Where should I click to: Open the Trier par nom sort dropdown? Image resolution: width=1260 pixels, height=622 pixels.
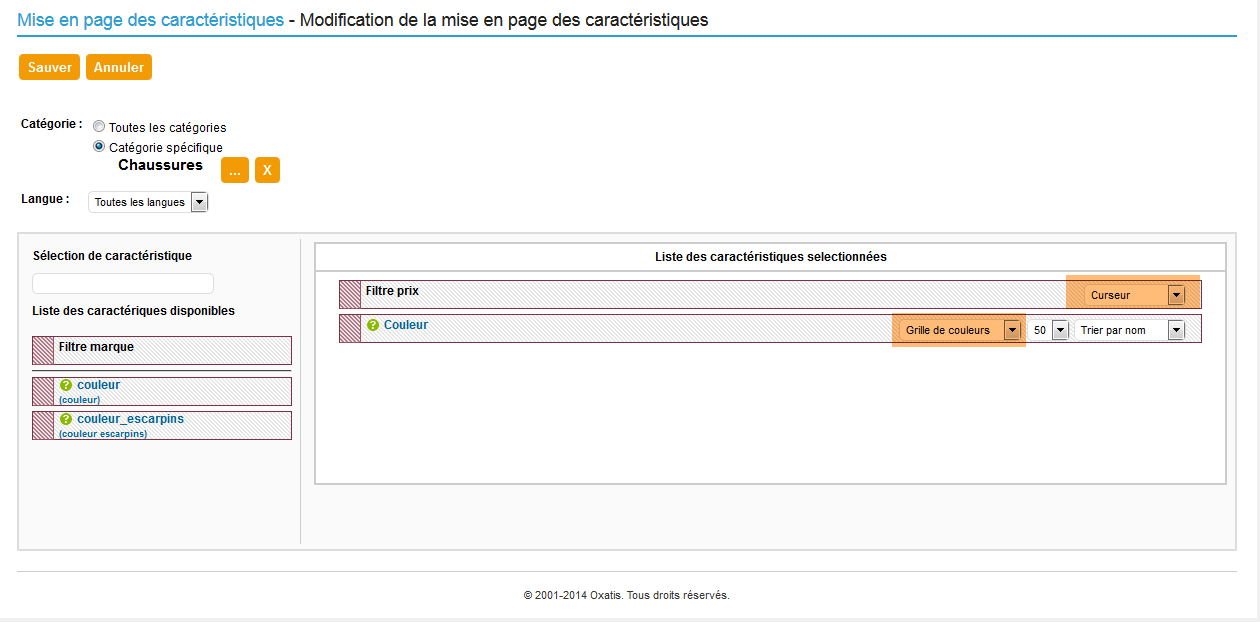click(1129, 330)
